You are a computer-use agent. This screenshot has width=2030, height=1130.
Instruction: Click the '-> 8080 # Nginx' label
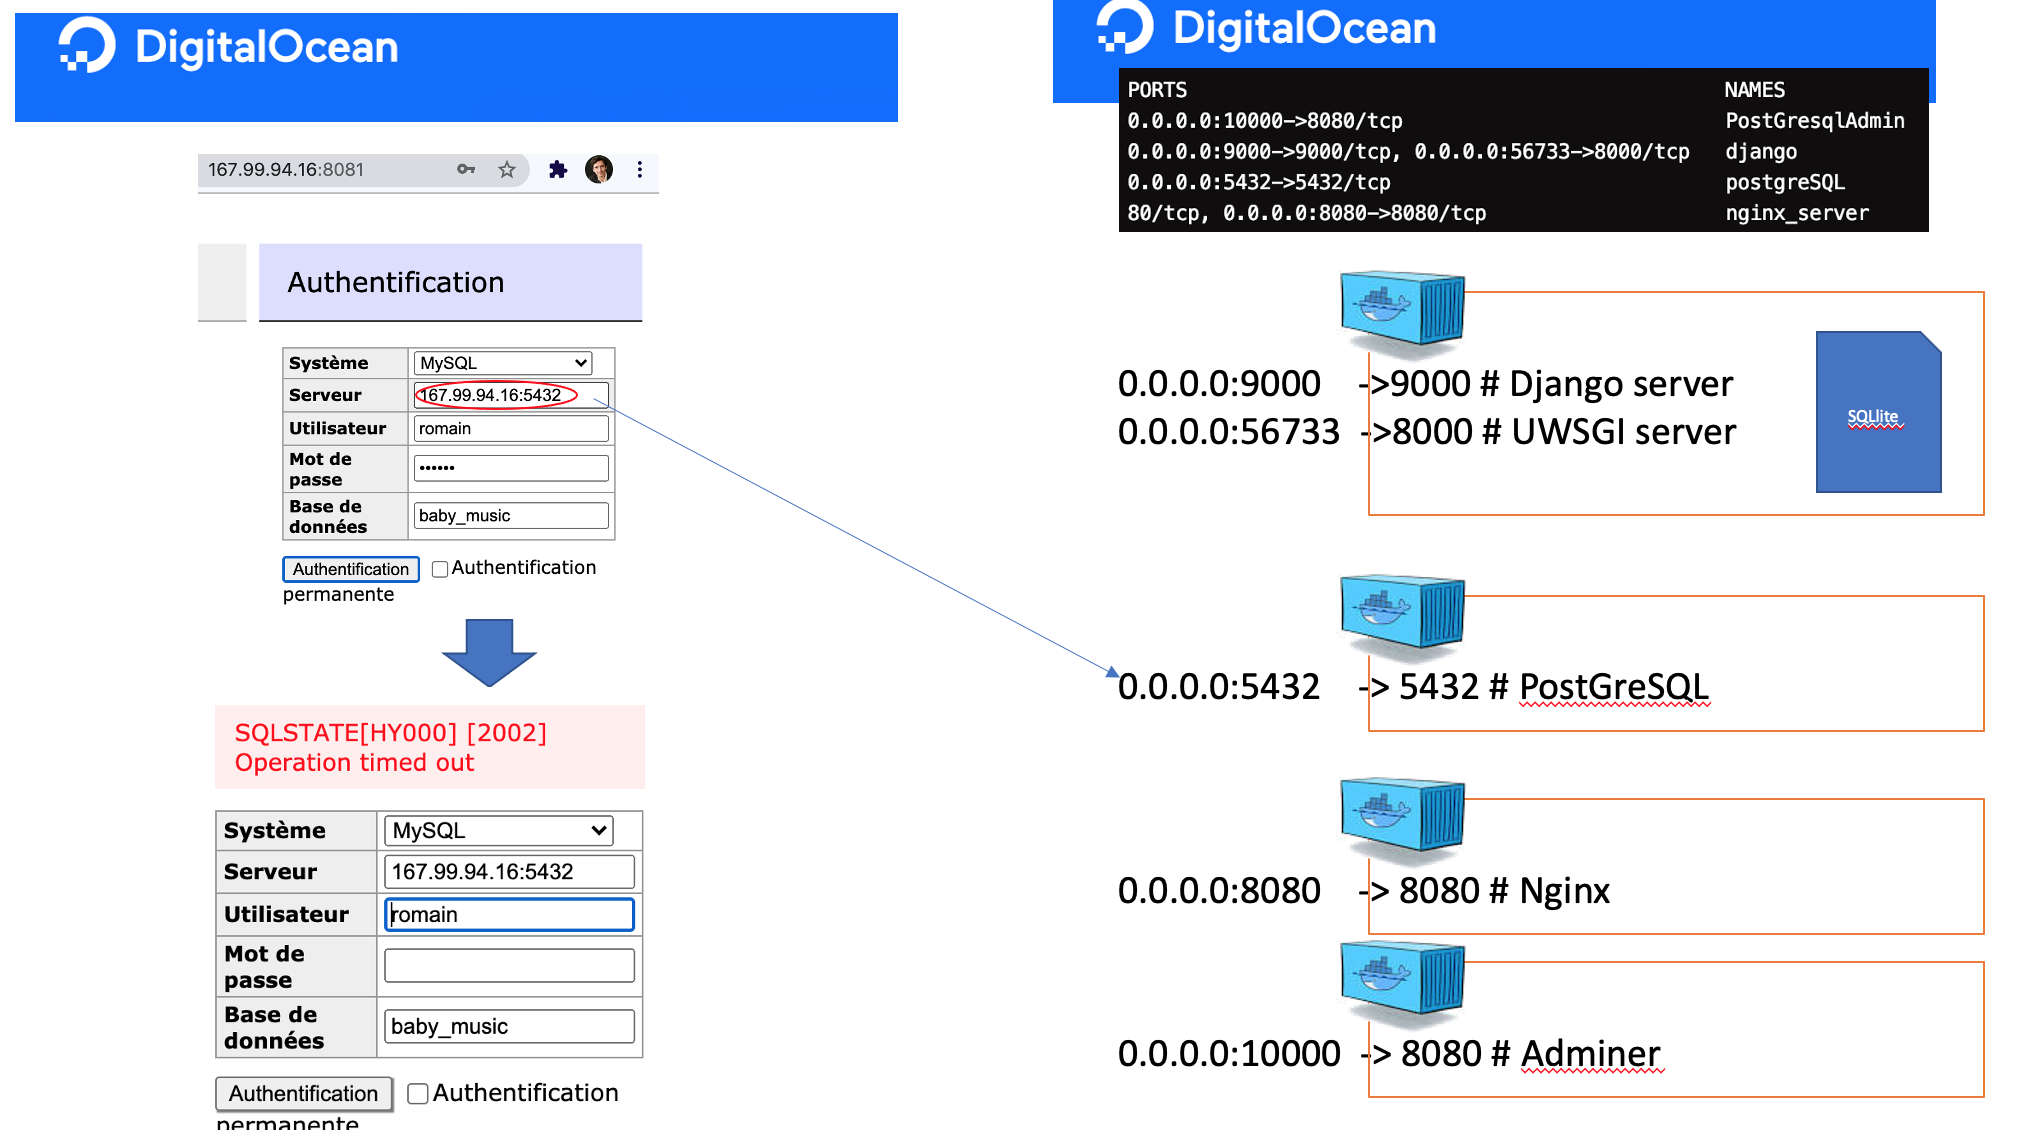1485,890
